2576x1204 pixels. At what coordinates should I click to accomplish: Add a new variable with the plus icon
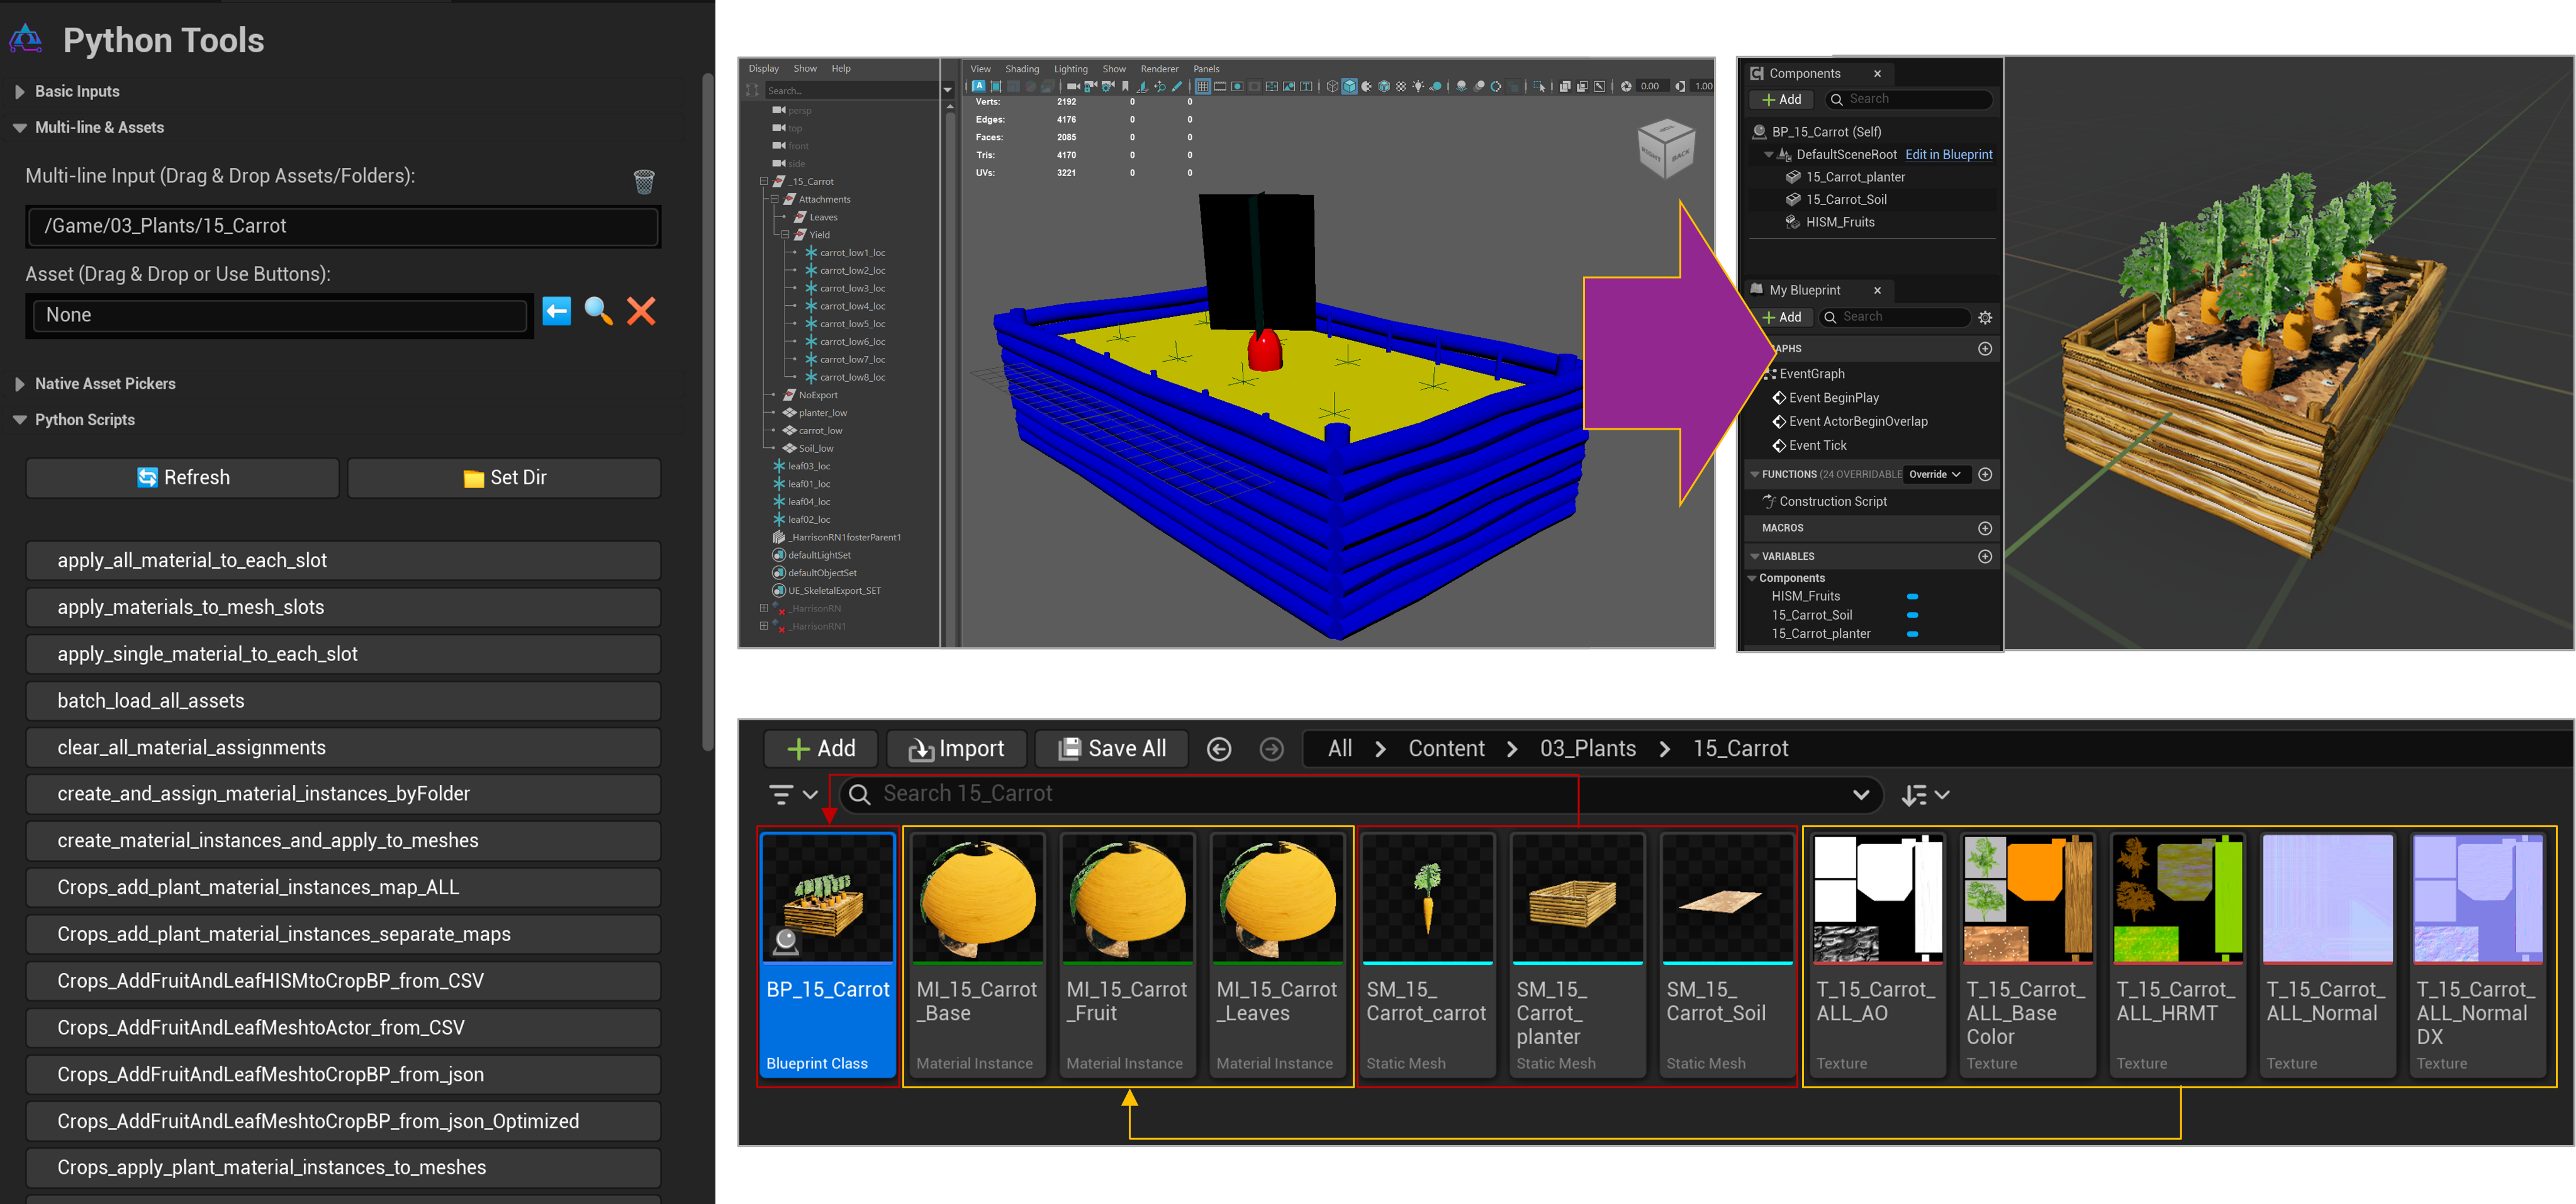pos(1985,556)
